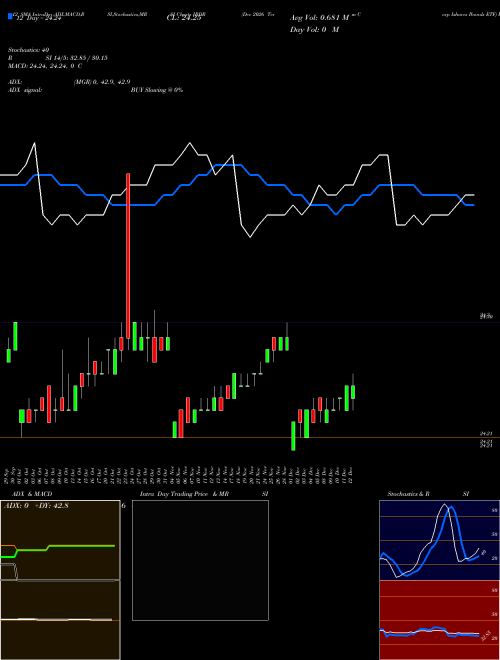The width and height of the screenshot is (500, 660).
Task: Select the 'BUY Slowing @ 0%' signal text
Action: [157, 90]
